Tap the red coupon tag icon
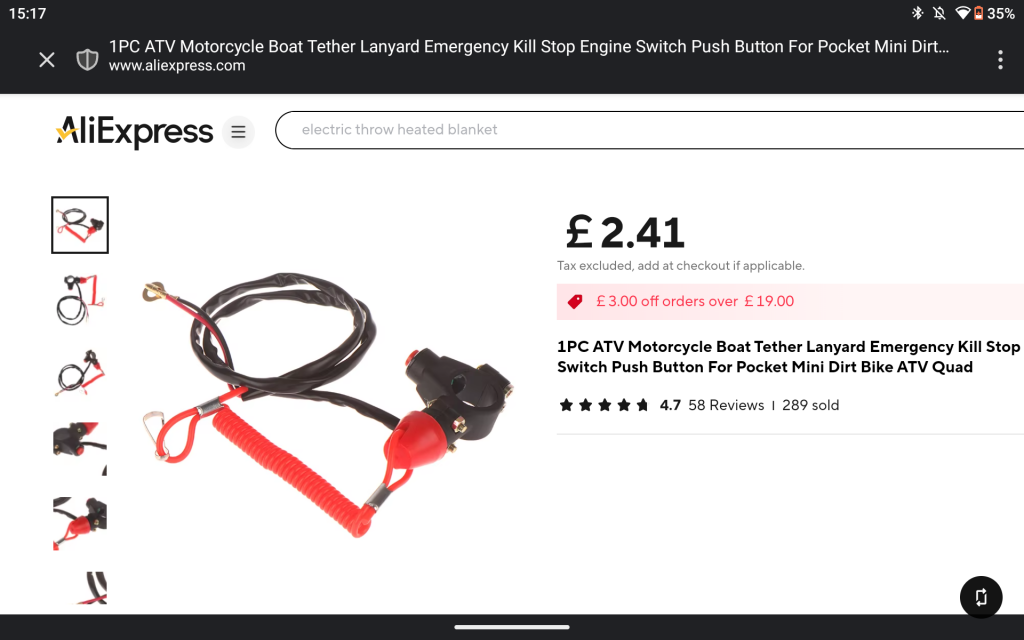The height and width of the screenshot is (640, 1024). click(x=575, y=302)
